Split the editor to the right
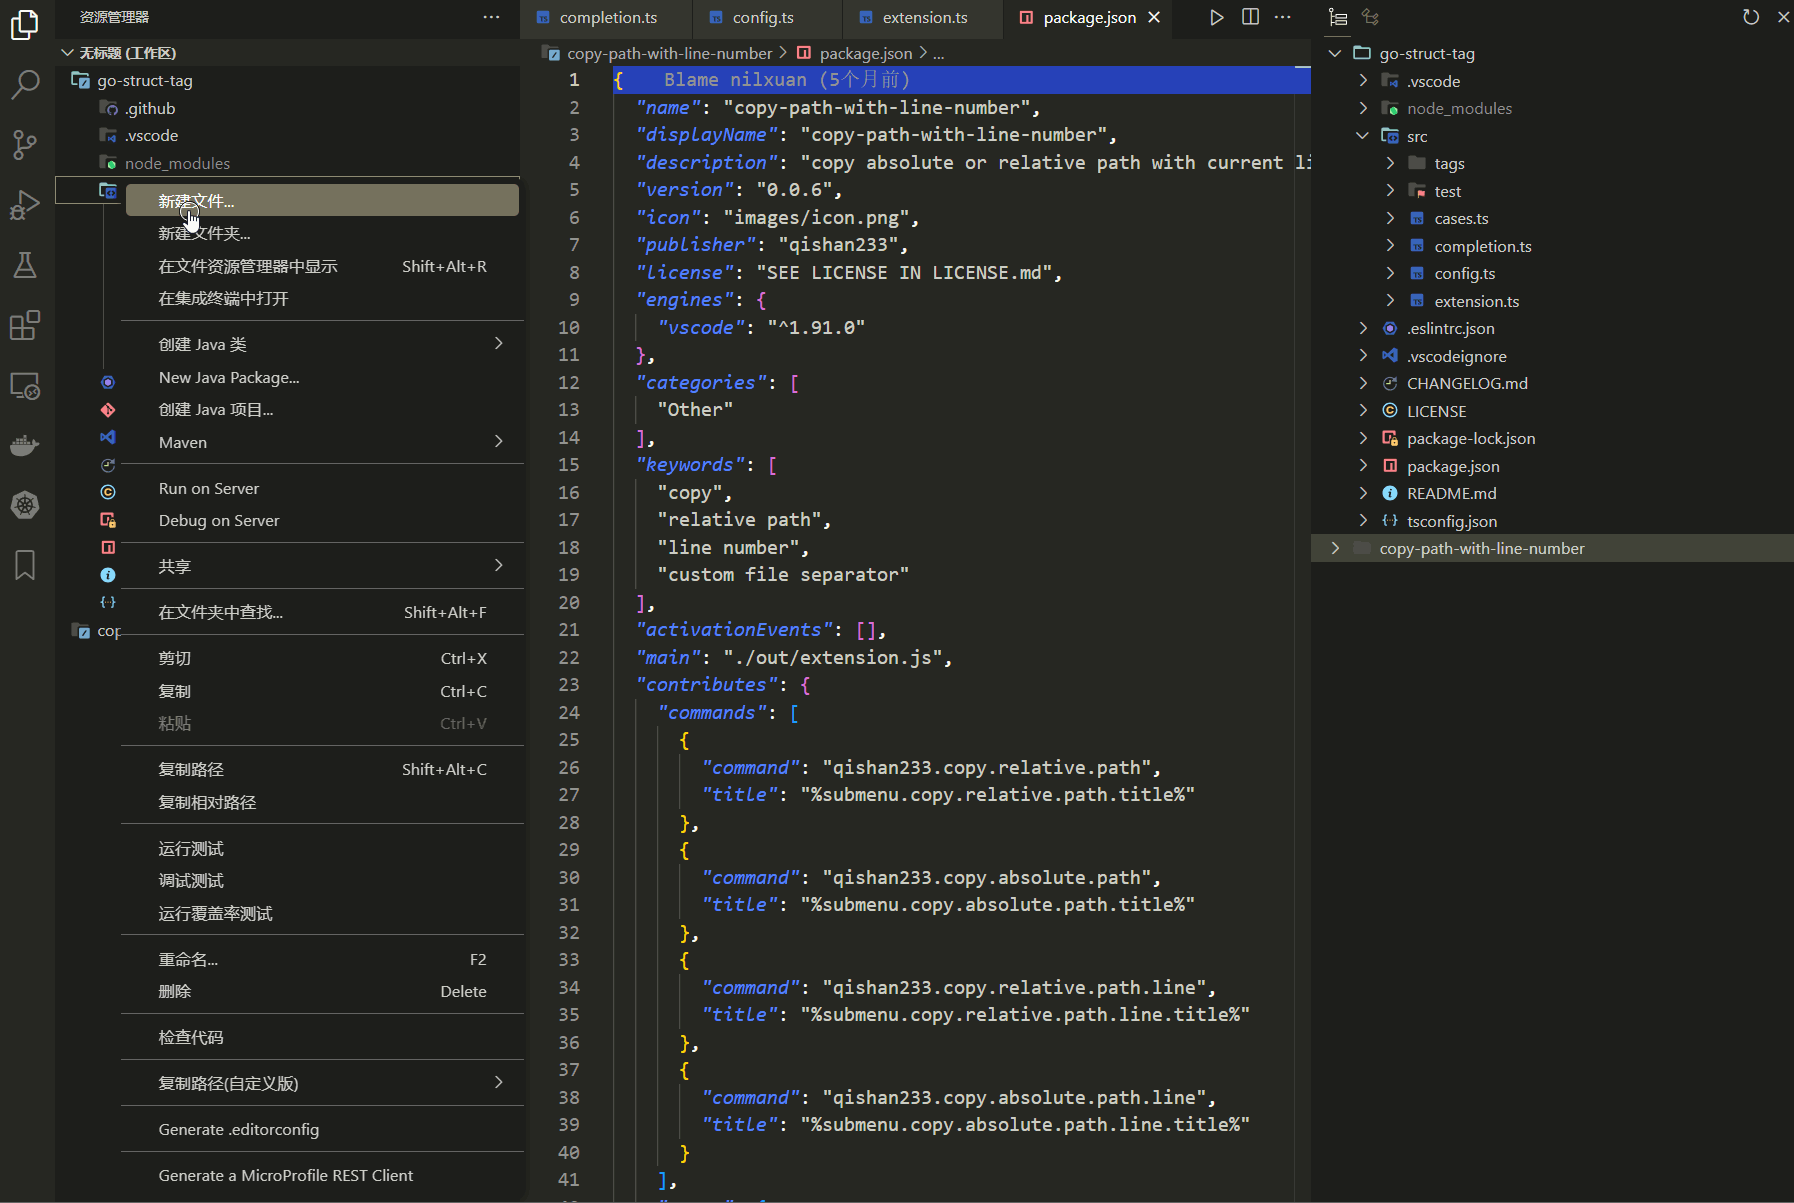Image resolution: width=1794 pixels, height=1203 pixels. (x=1250, y=17)
